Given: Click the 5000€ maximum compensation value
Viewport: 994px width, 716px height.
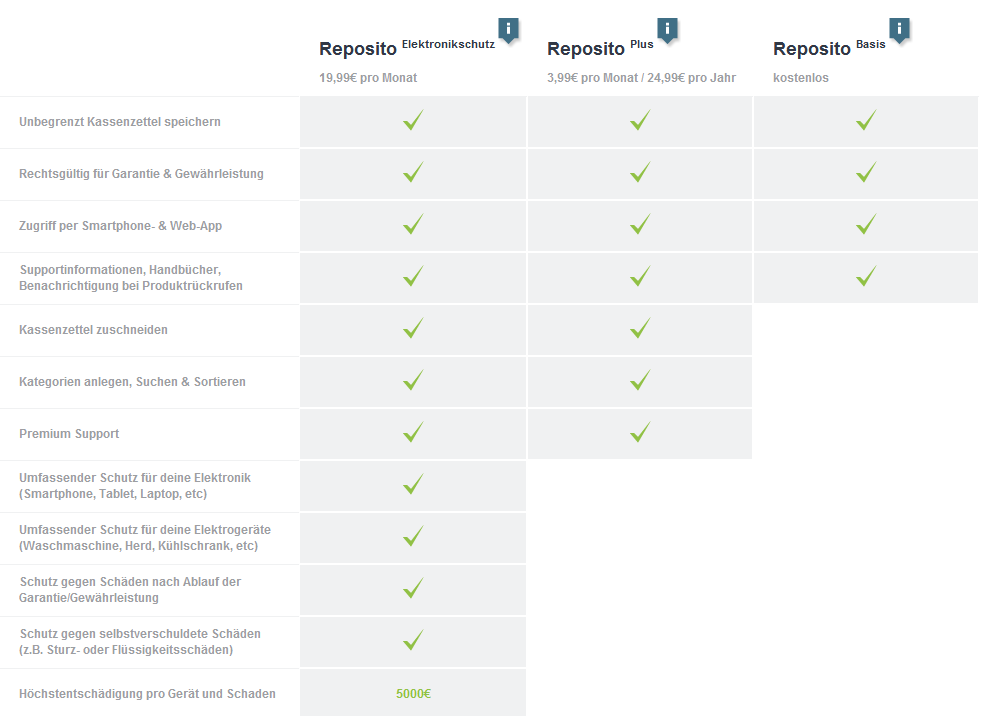Looking at the screenshot, I should point(413,694).
